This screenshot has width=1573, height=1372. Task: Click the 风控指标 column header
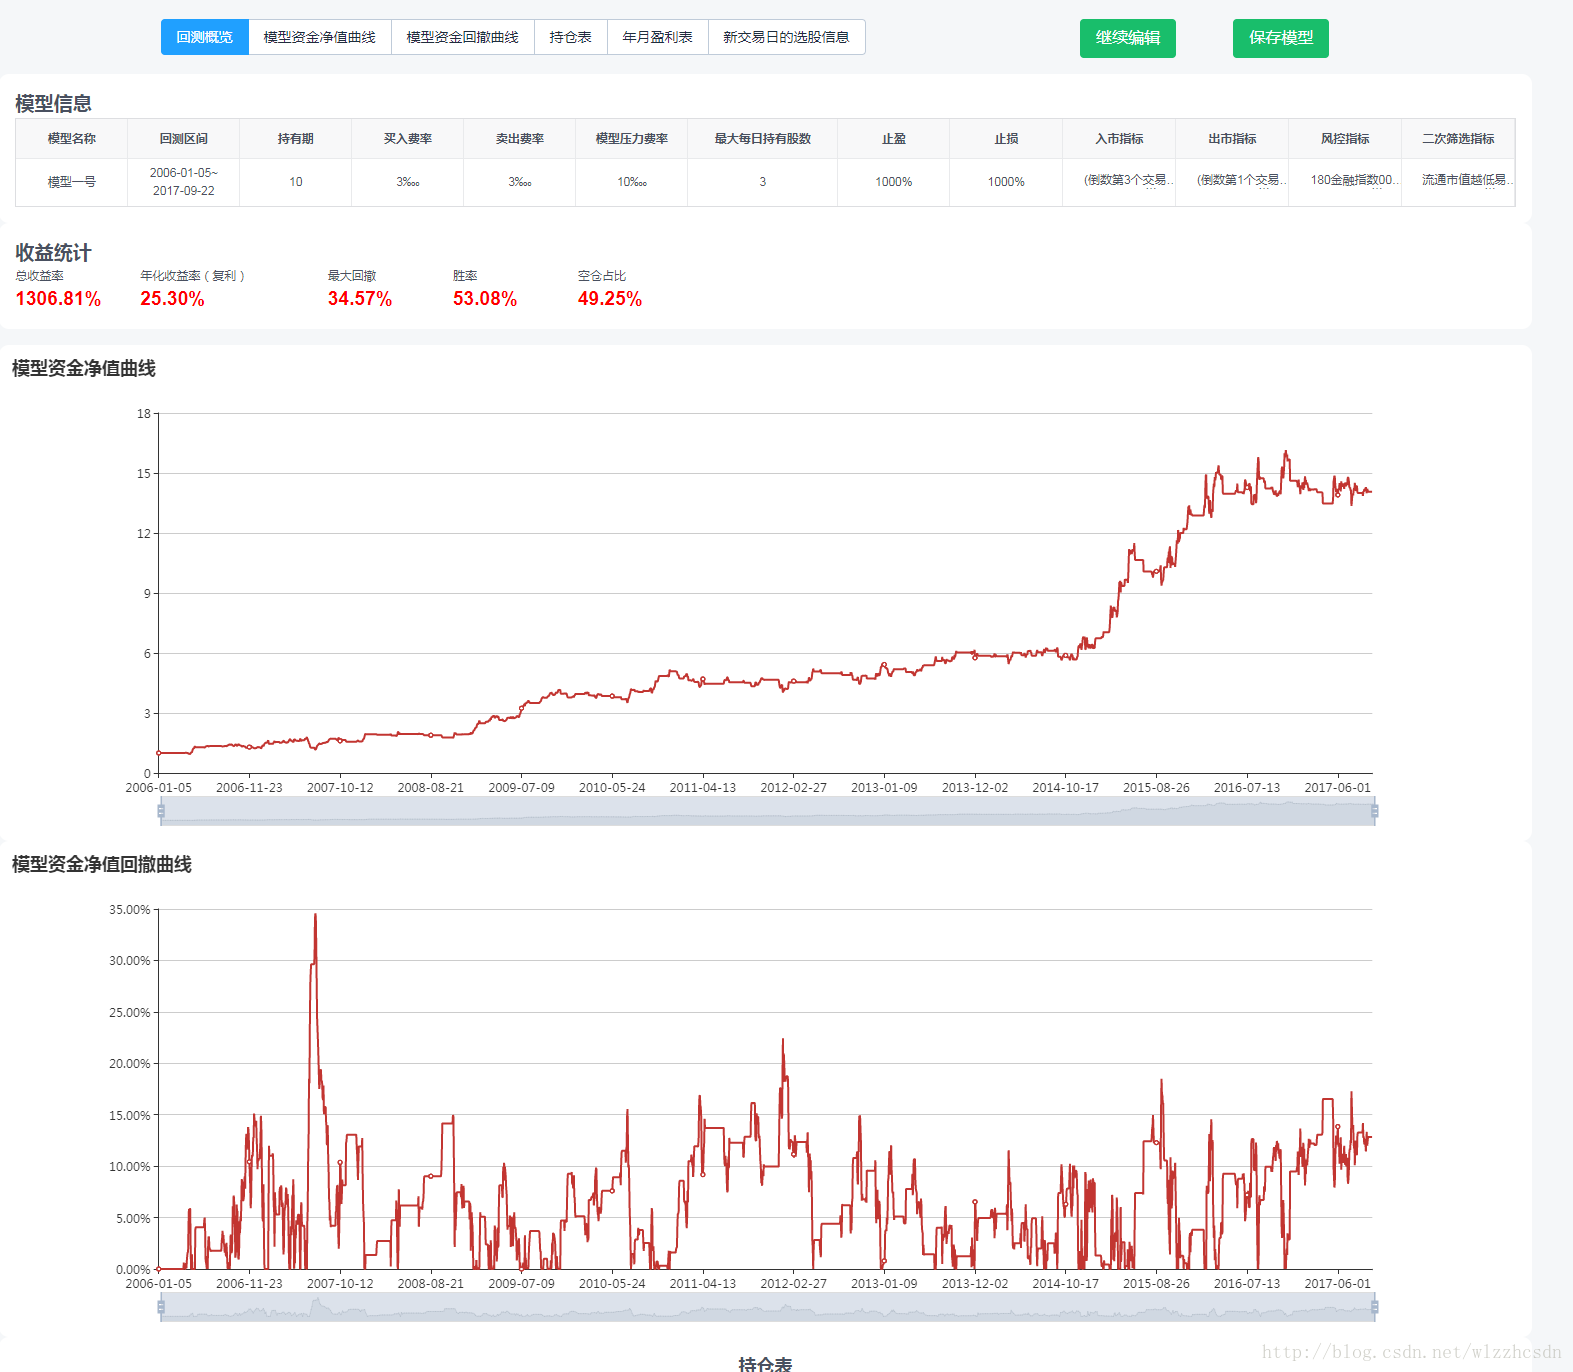point(1345,139)
